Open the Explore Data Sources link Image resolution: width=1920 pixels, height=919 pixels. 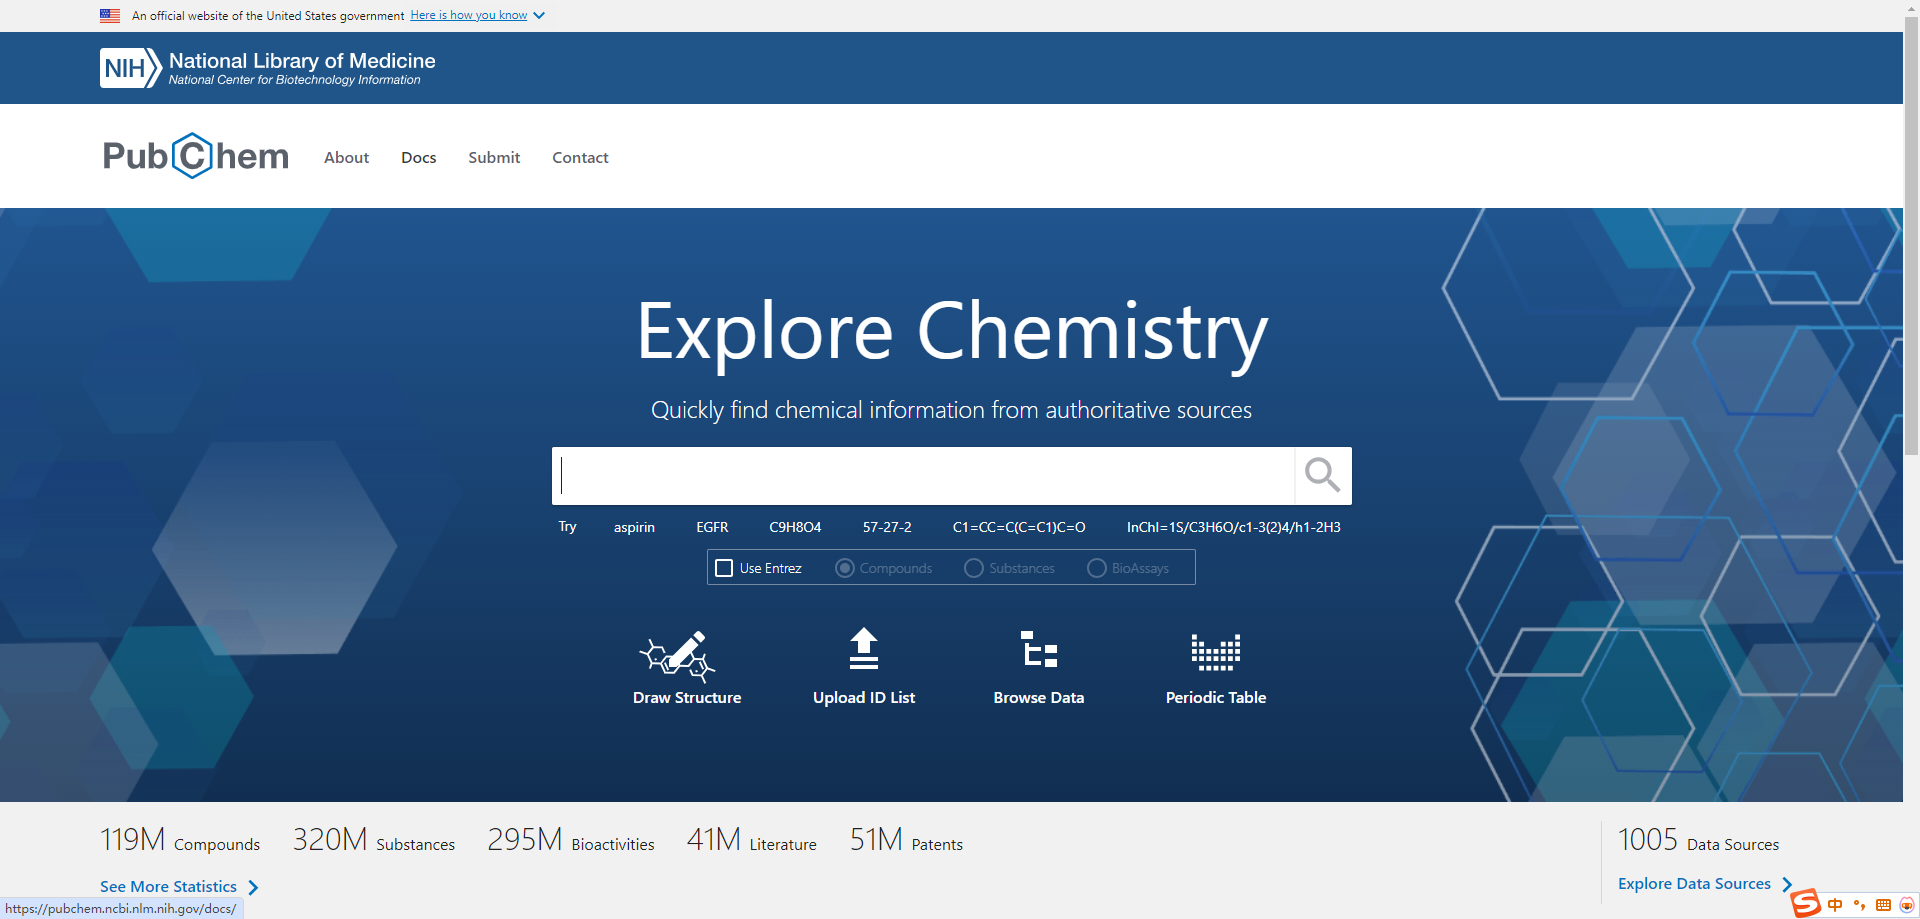tap(1694, 883)
